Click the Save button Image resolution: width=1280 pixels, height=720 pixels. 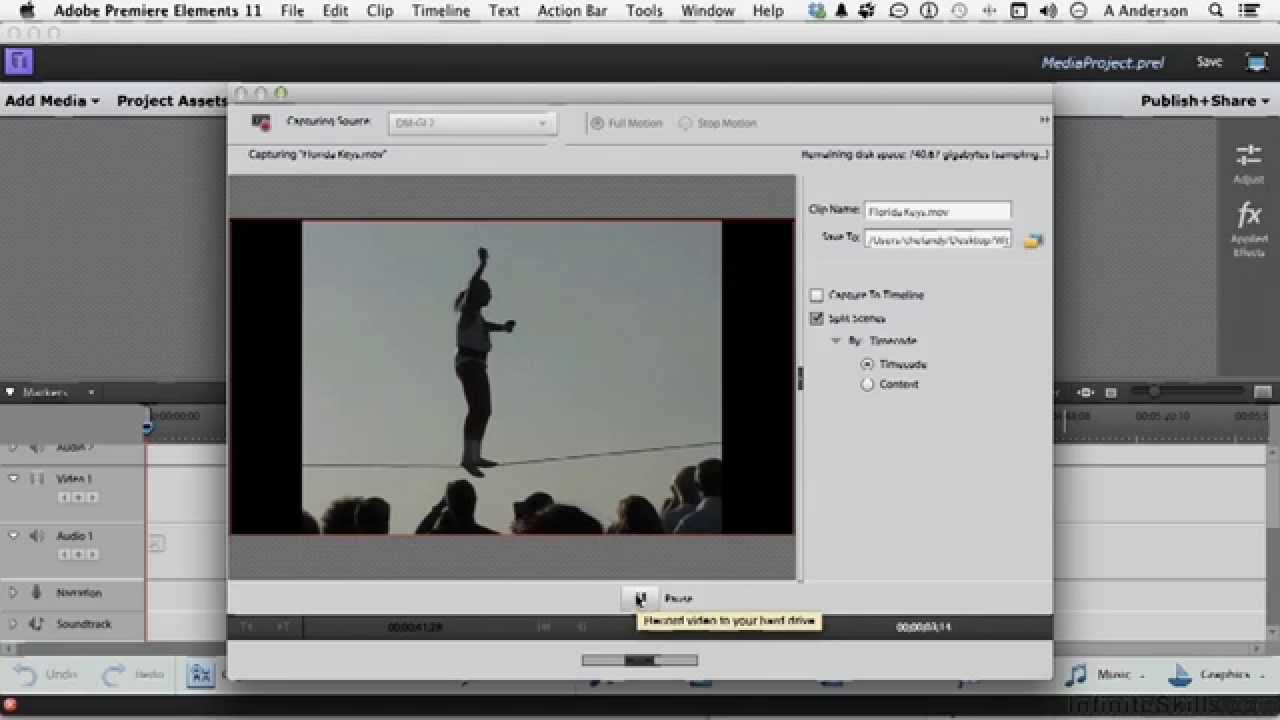pyautogui.click(x=1209, y=62)
